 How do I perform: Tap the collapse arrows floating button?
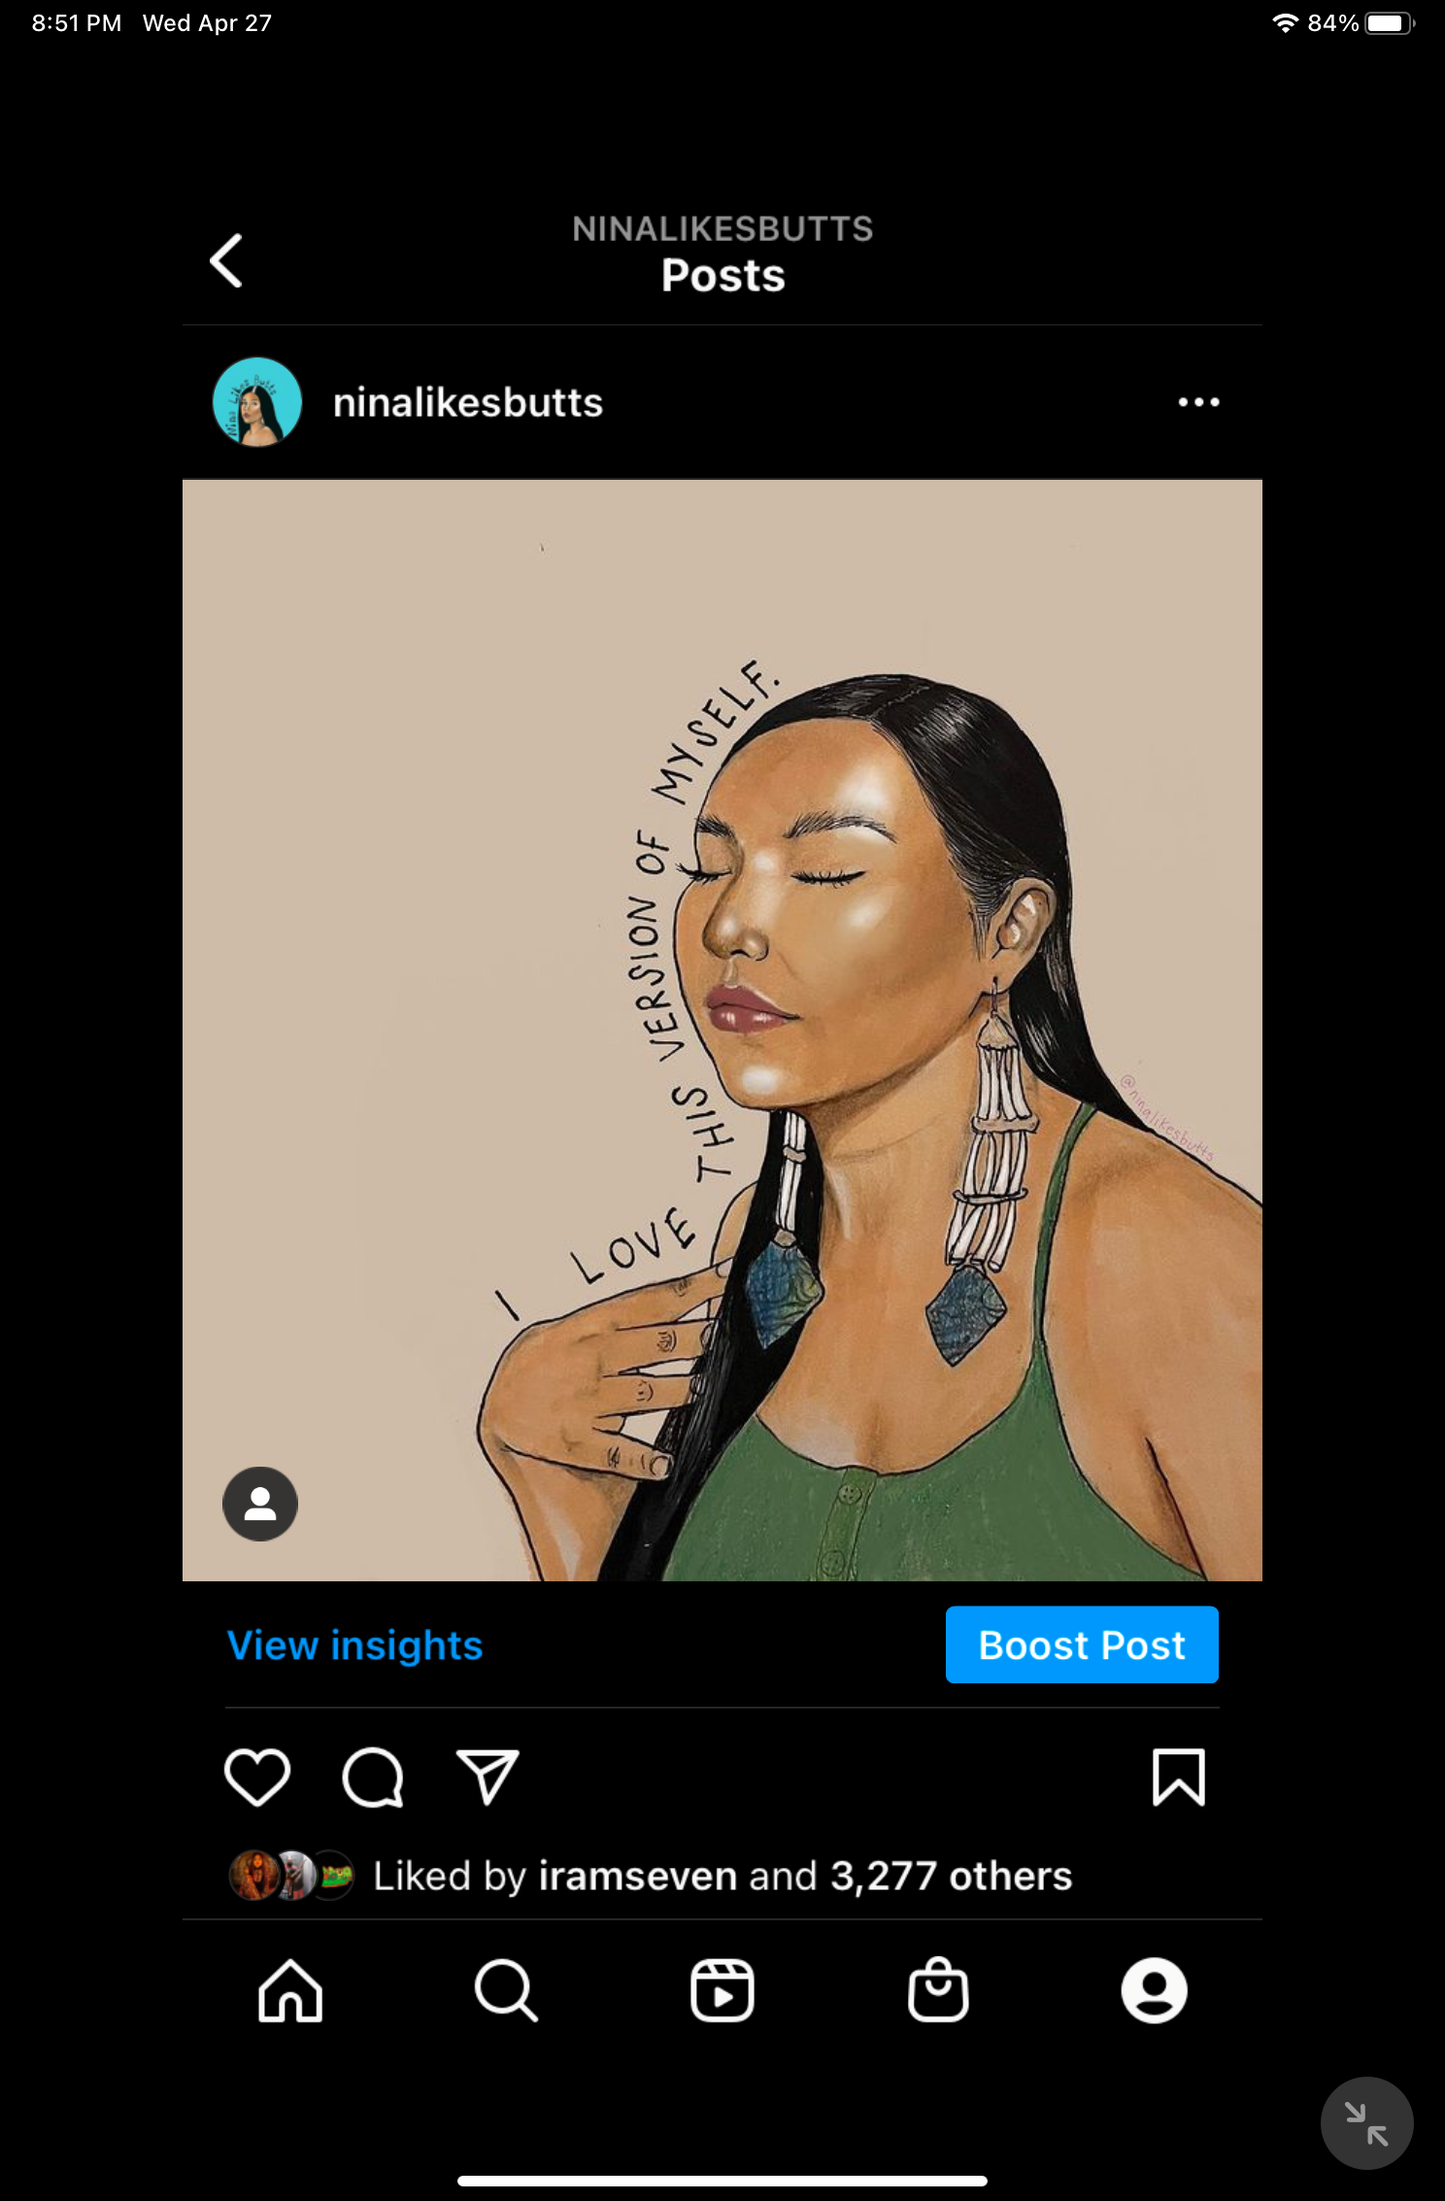click(1366, 2122)
